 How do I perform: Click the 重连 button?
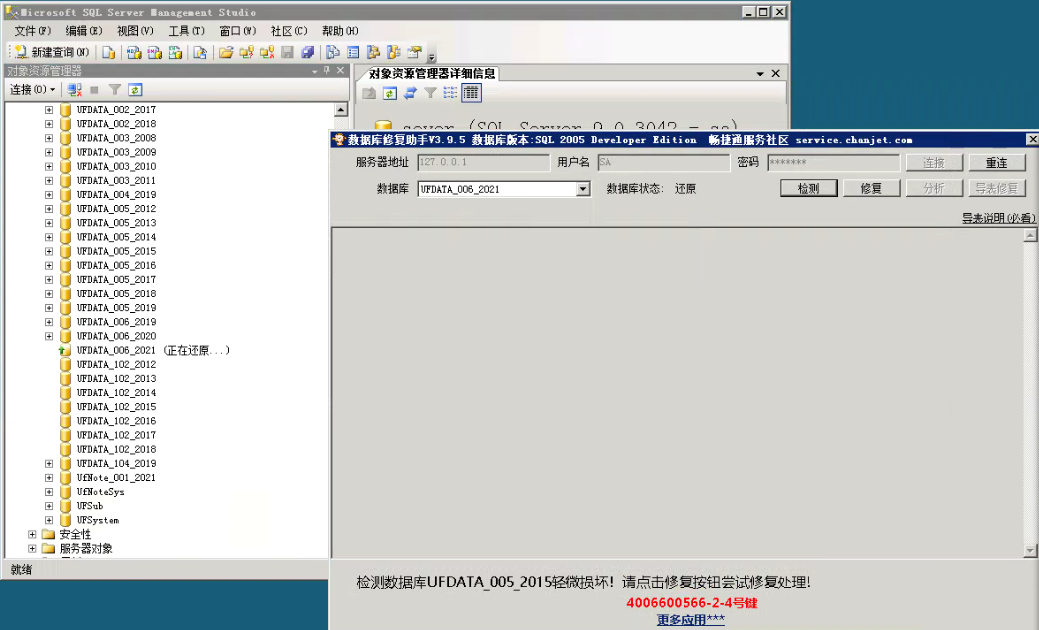click(x=997, y=162)
